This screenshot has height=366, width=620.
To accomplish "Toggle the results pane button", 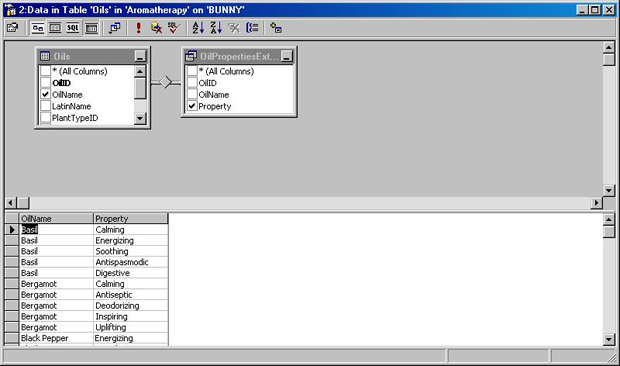I will point(91,28).
